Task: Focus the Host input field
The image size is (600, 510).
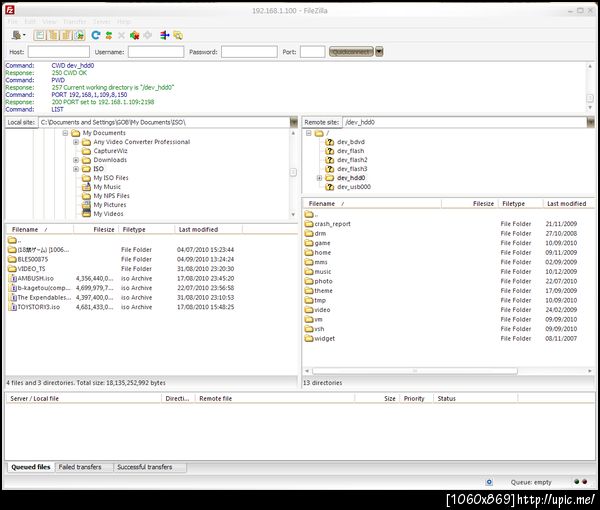Action: point(59,52)
